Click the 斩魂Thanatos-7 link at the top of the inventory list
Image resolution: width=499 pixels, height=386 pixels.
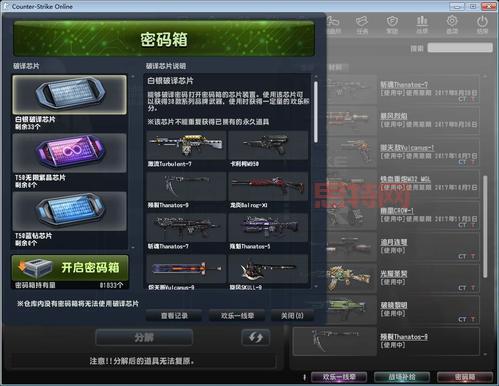(x=404, y=85)
